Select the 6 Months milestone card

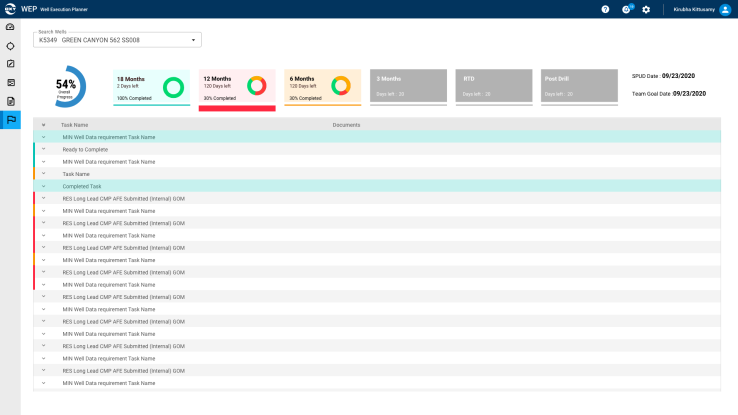[x=323, y=87]
